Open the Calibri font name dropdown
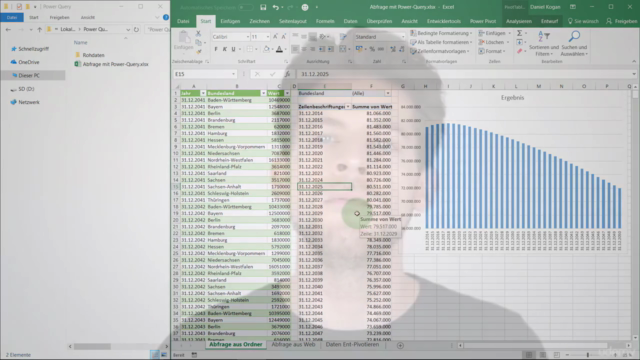 point(247,37)
